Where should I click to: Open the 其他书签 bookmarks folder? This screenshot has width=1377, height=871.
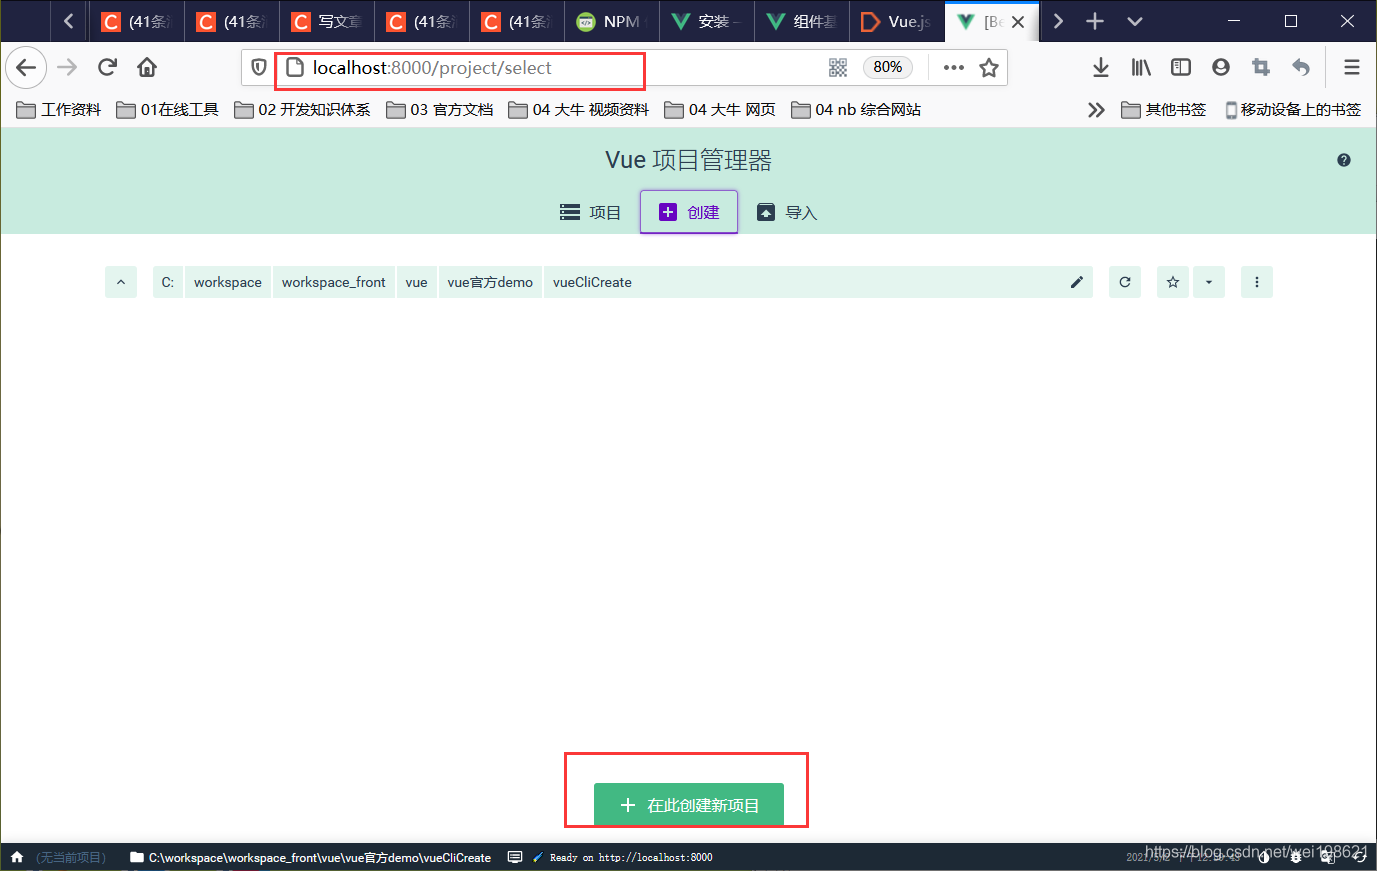pyautogui.click(x=1164, y=110)
